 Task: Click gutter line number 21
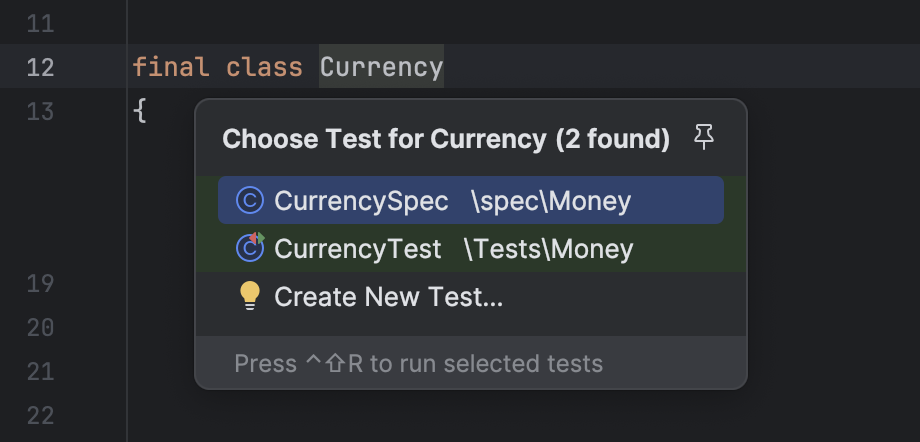40,371
